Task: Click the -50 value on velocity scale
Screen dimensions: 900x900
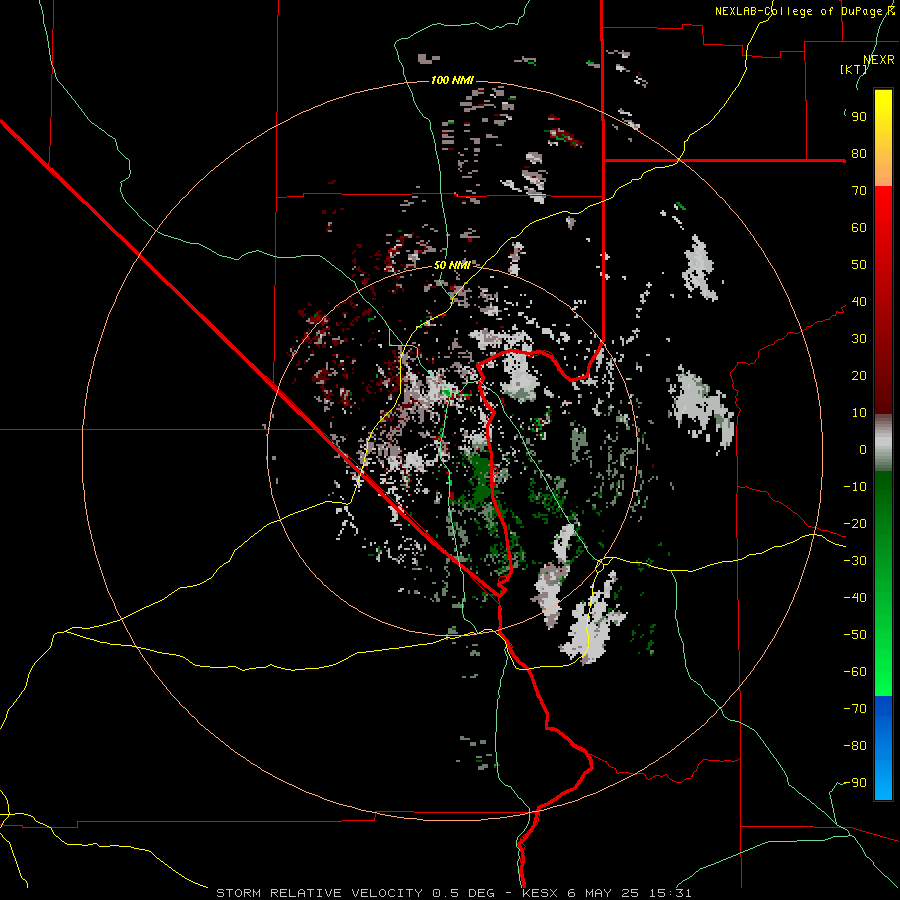Action: [x=855, y=635]
